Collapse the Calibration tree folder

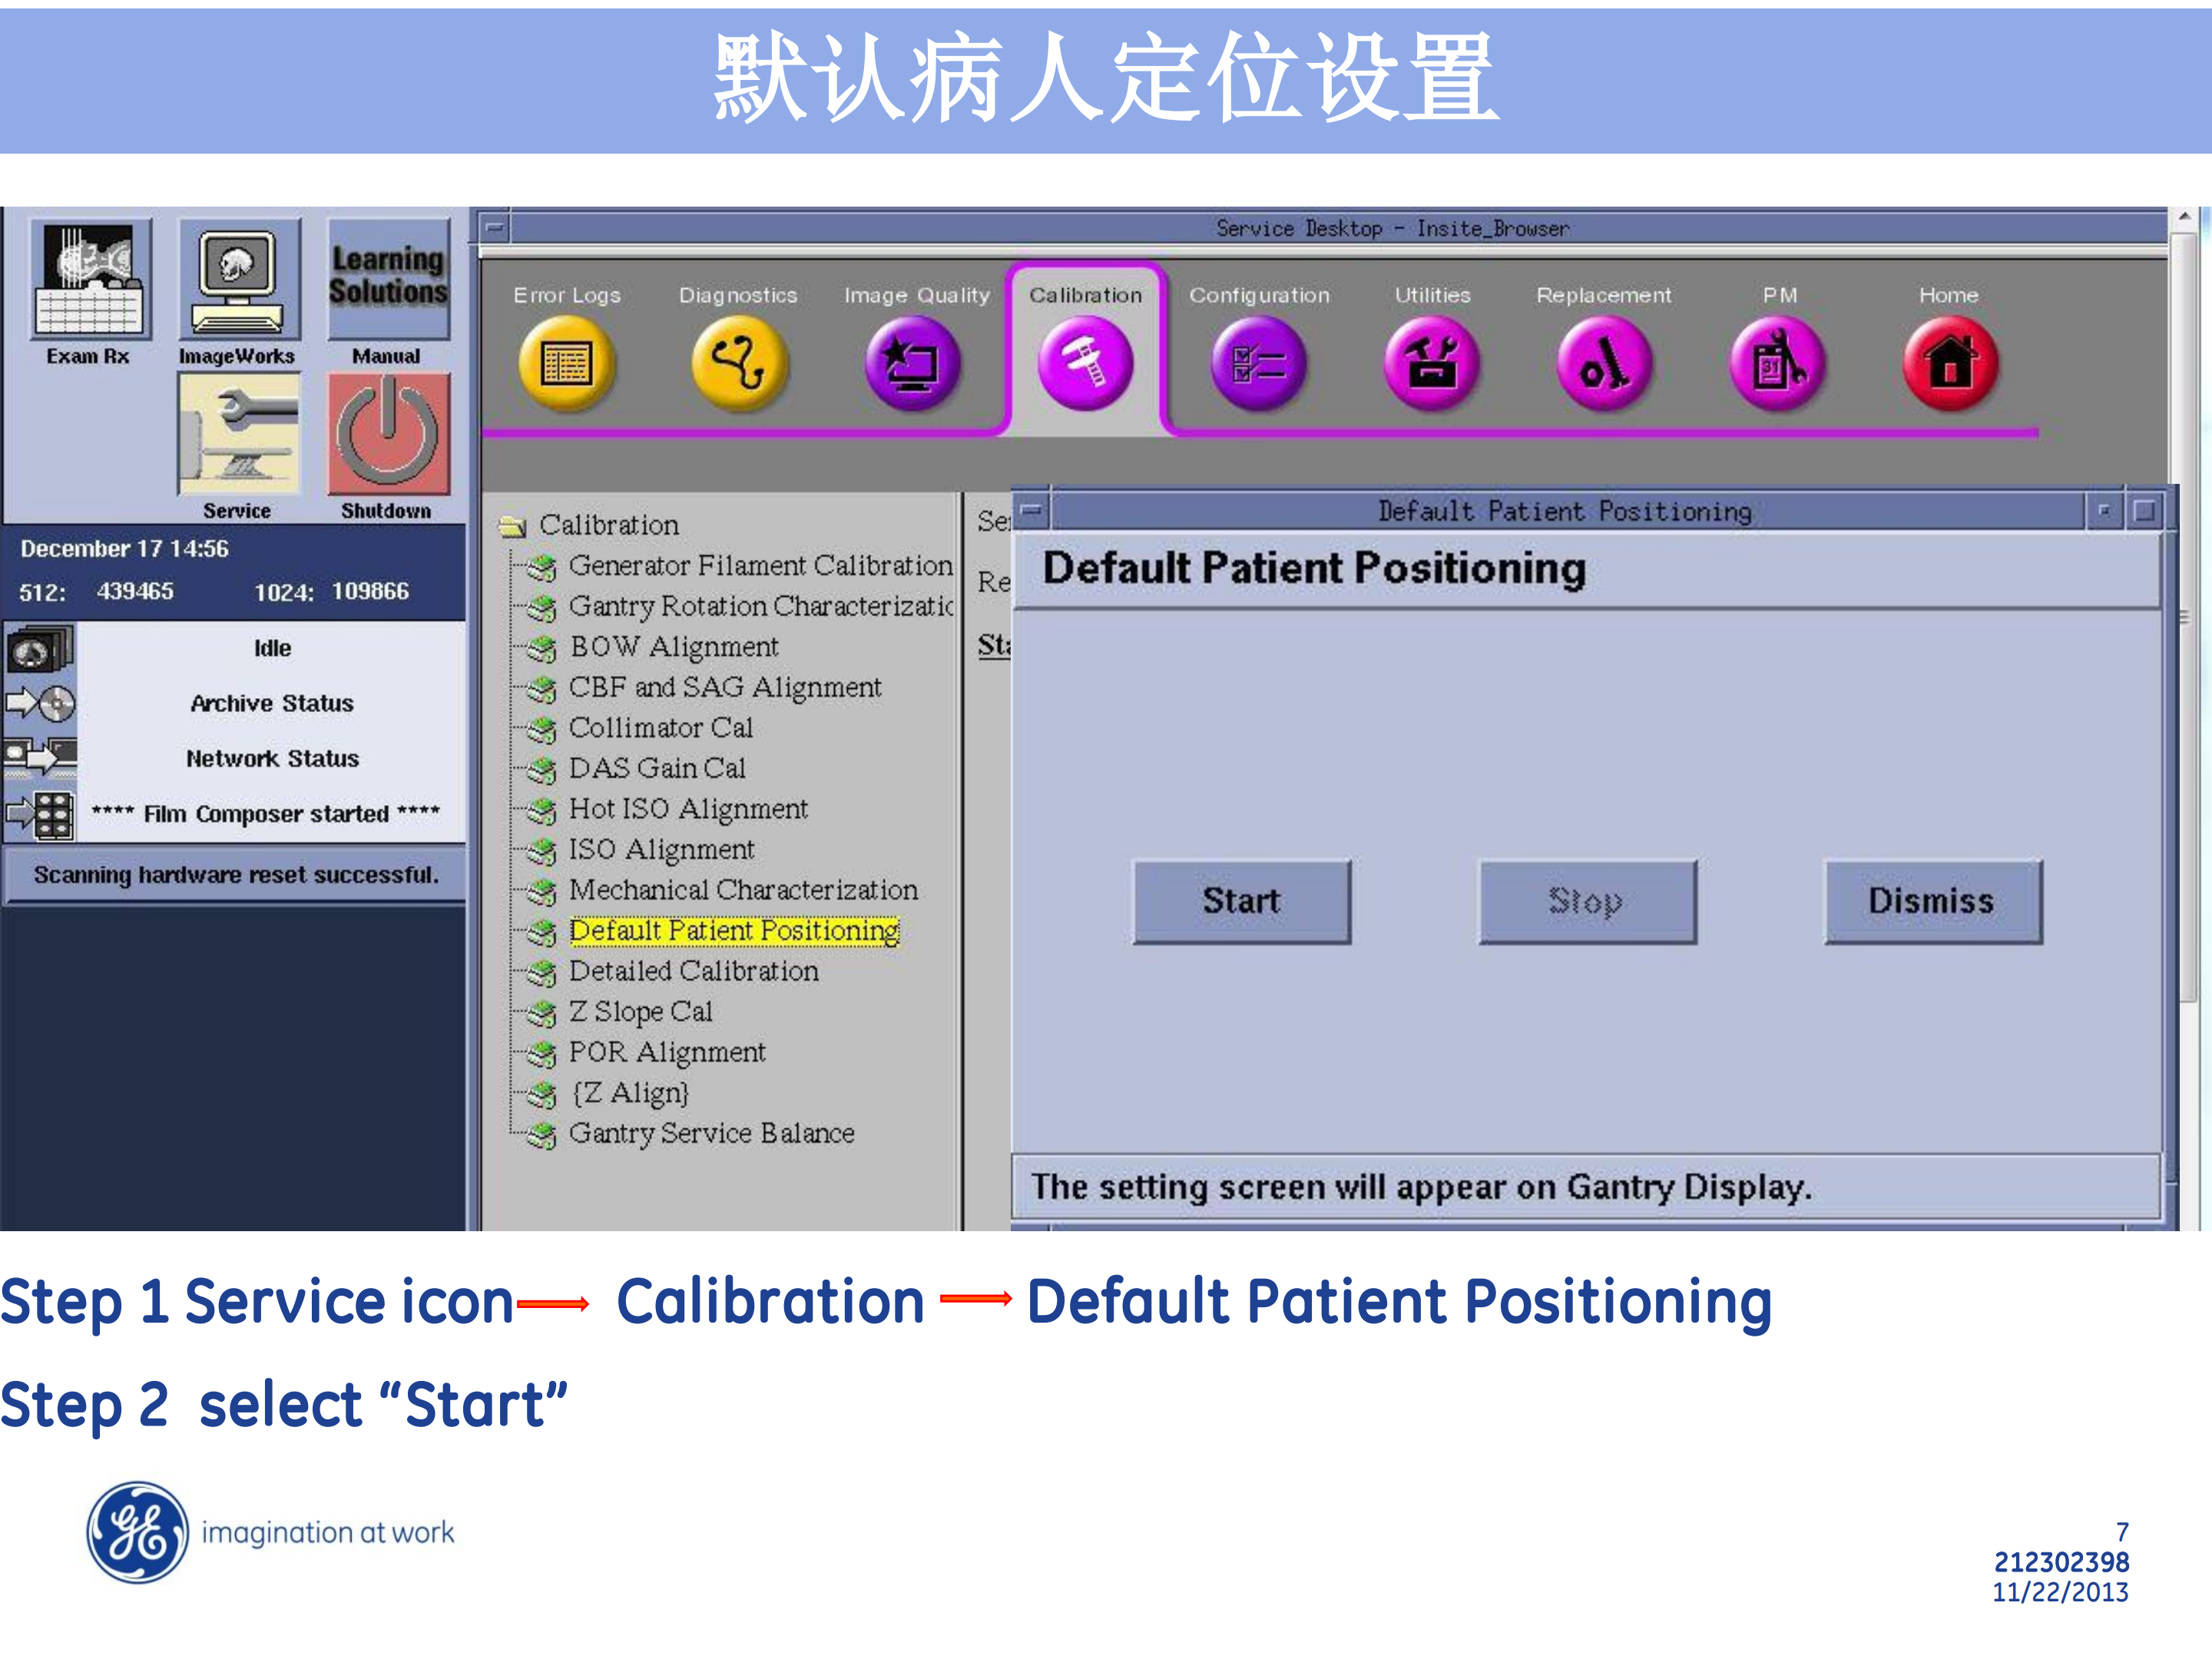coord(512,526)
